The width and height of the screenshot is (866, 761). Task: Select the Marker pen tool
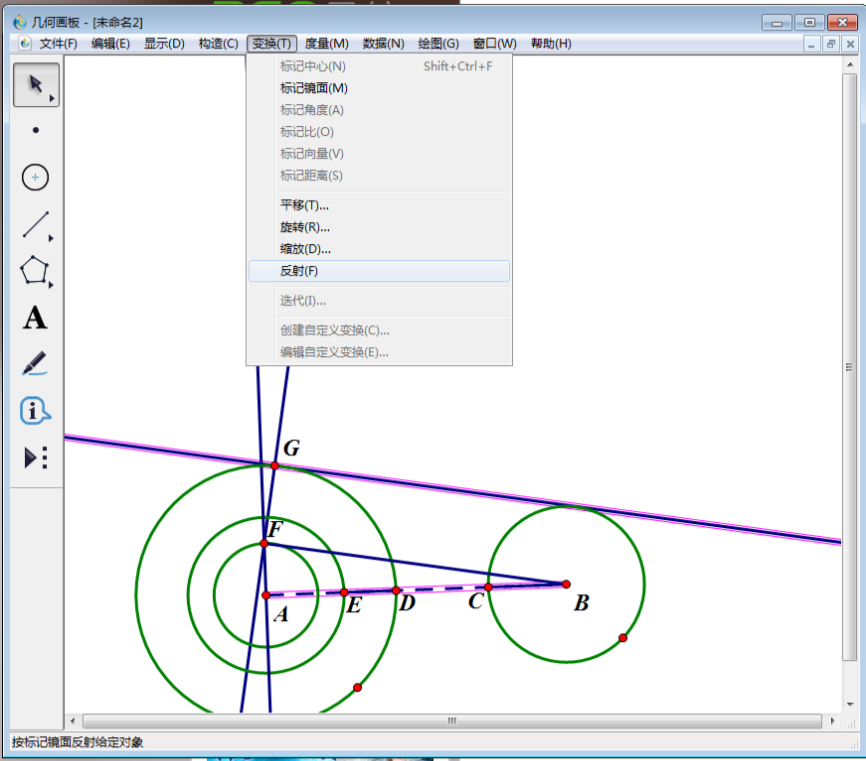click(x=35, y=364)
